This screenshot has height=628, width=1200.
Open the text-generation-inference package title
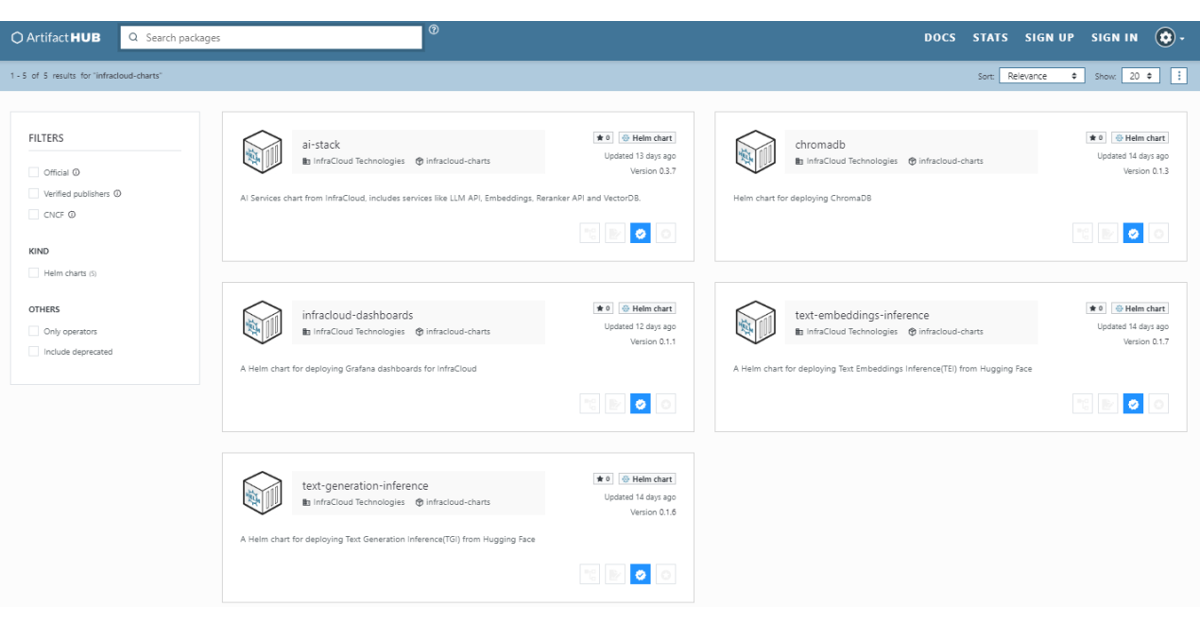click(365, 486)
